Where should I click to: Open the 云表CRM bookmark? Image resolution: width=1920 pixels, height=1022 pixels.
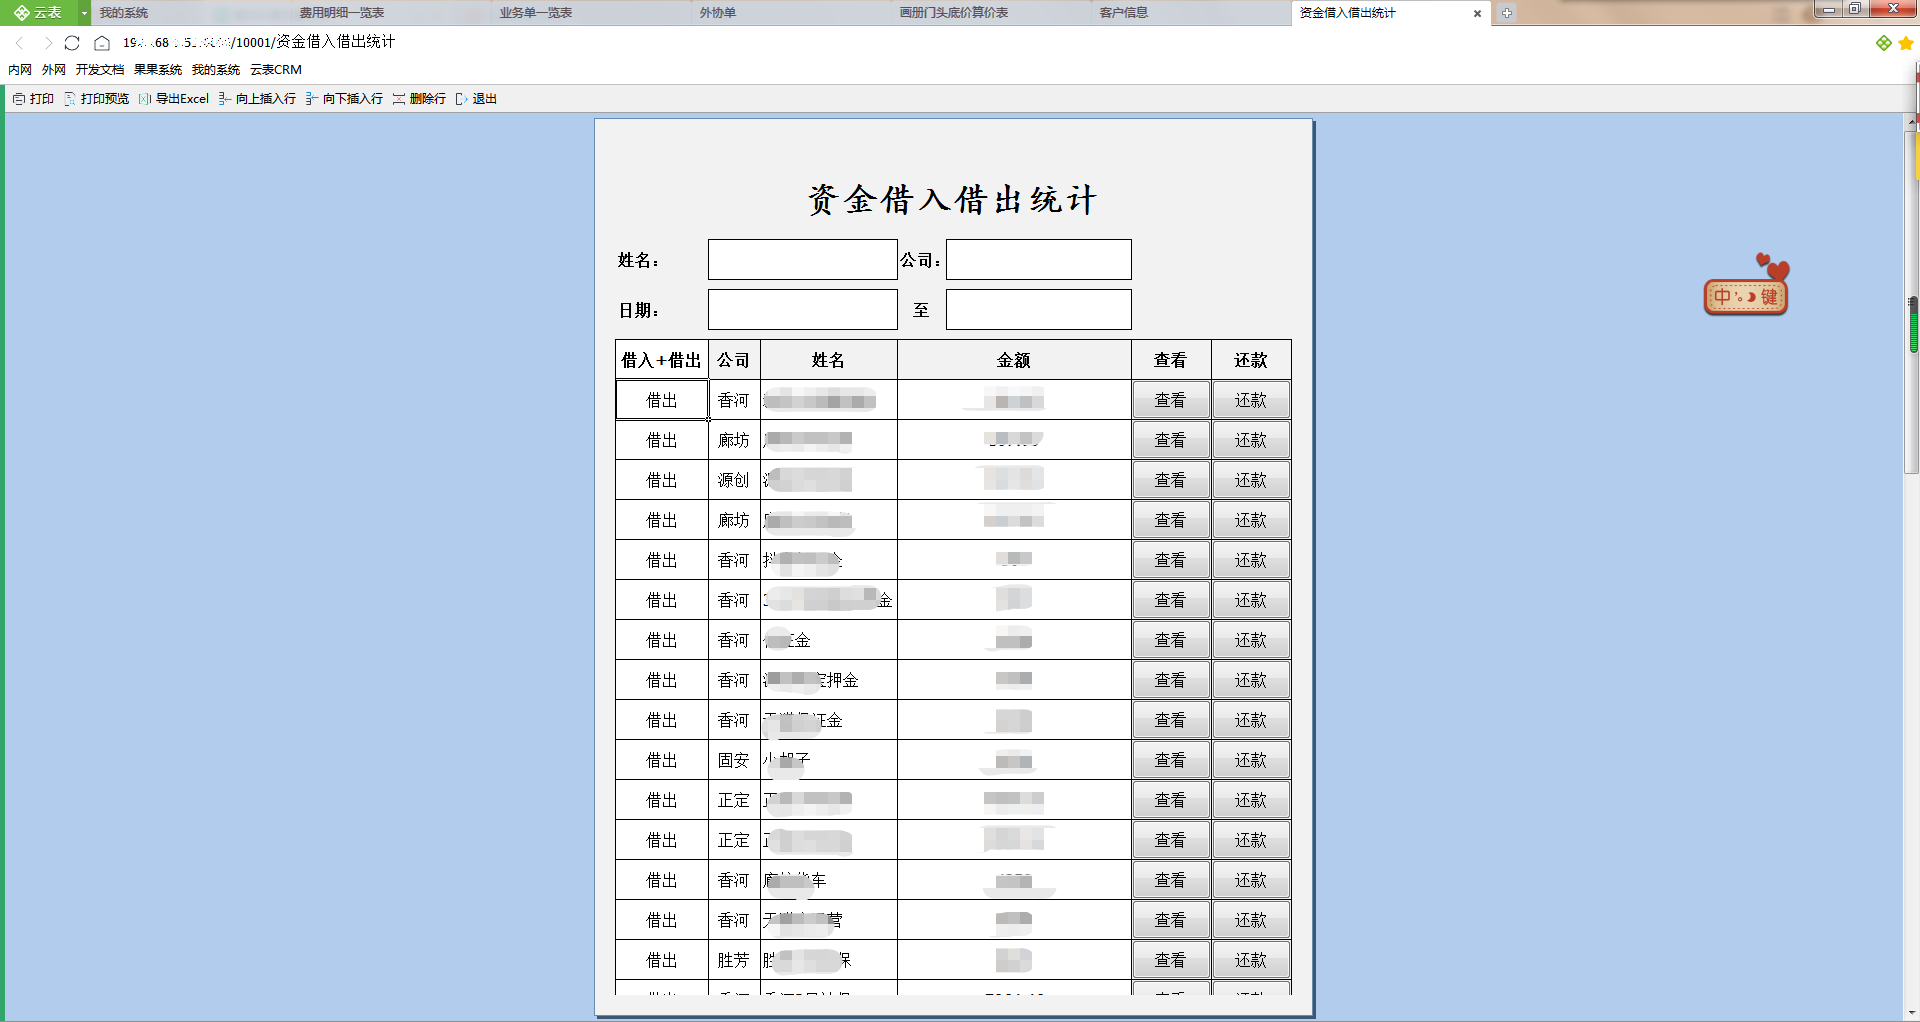click(x=276, y=70)
